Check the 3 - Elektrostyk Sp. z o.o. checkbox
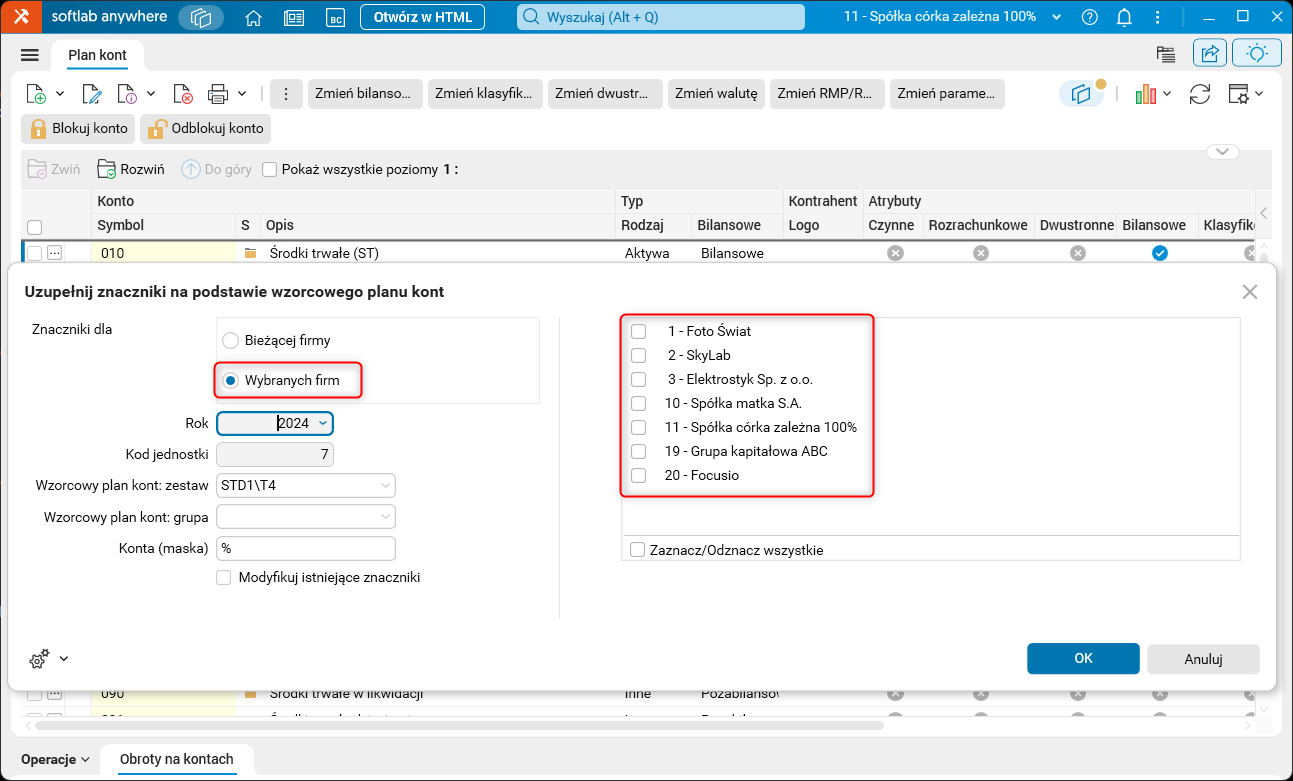Image resolution: width=1293 pixels, height=781 pixels. [x=638, y=379]
